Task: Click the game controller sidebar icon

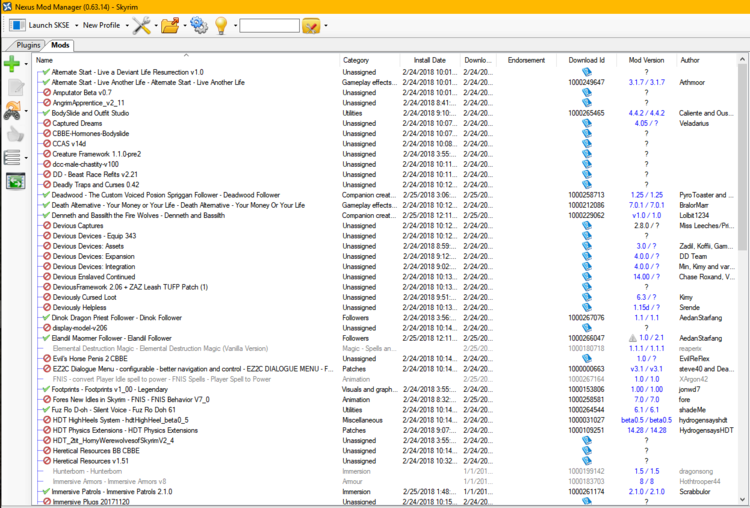Action: pos(12,110)
